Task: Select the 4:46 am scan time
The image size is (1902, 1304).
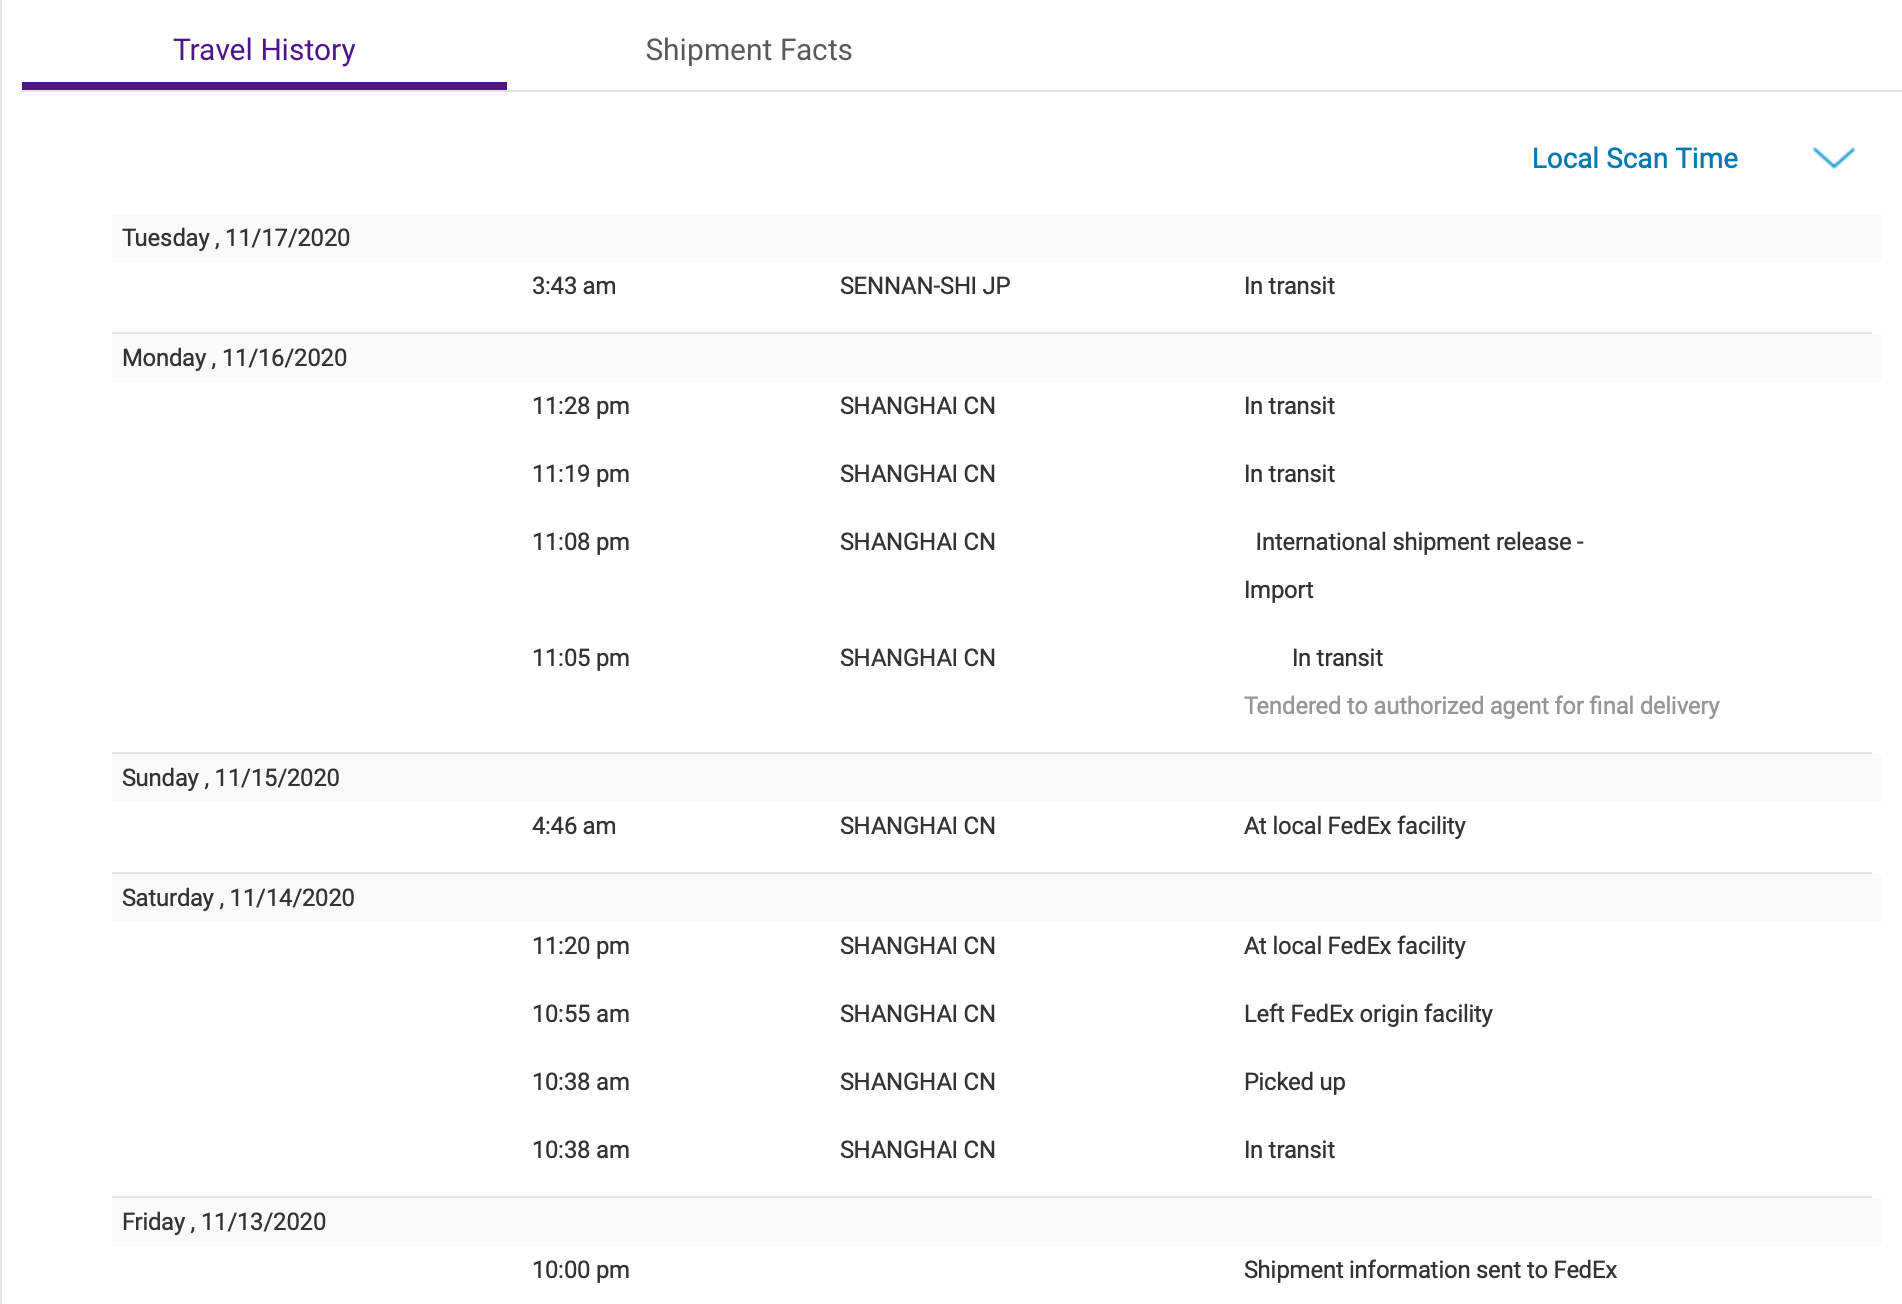Action: tap(574, 826)
